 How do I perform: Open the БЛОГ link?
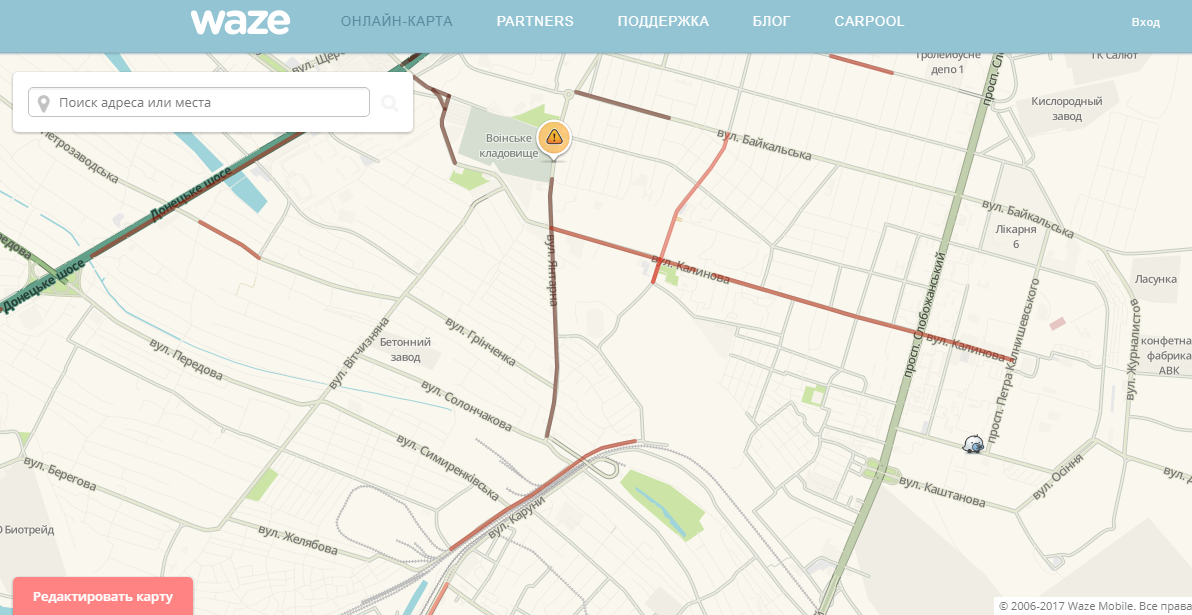[771, 22]
